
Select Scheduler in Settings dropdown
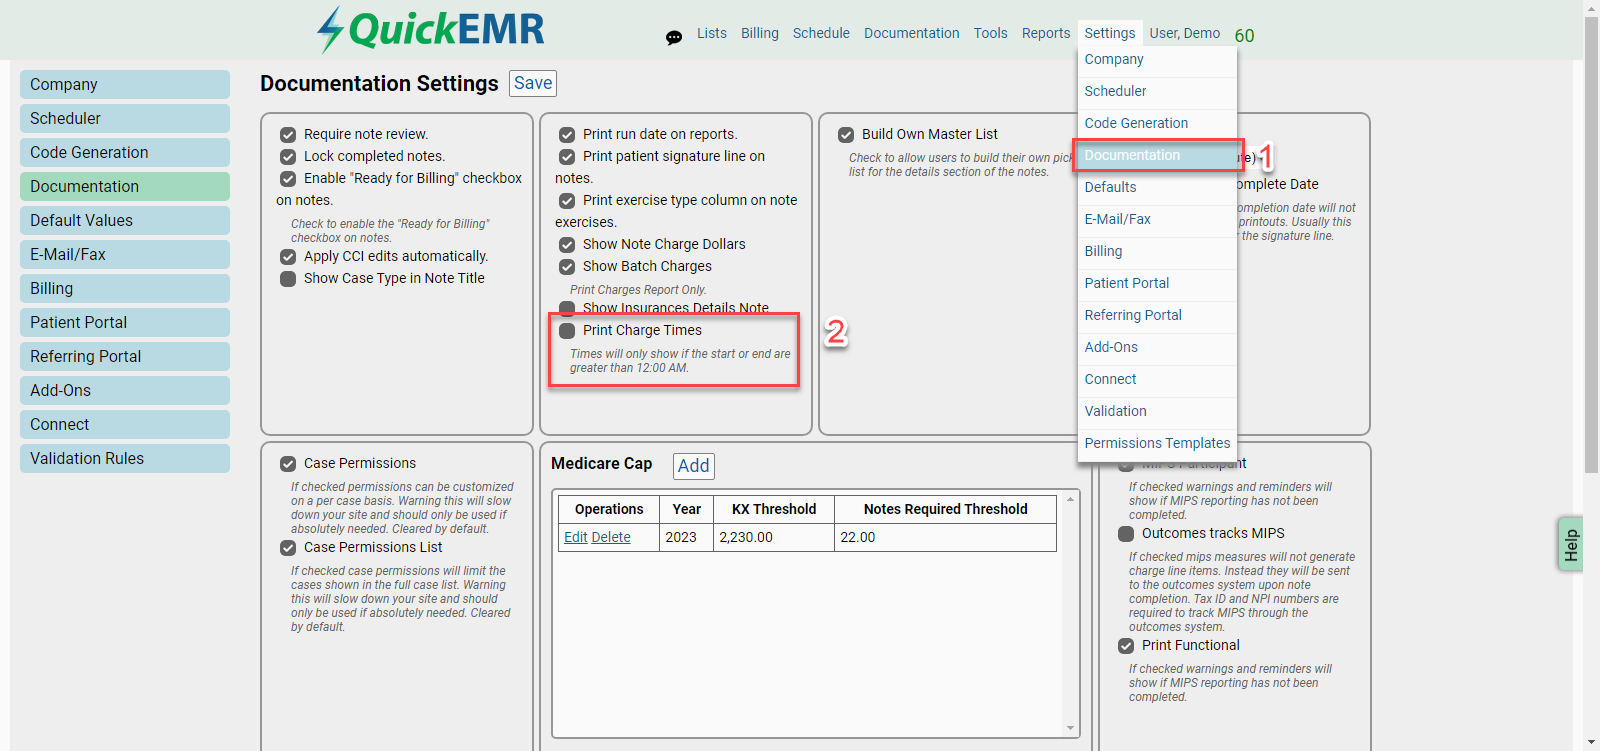click(x=1157, y=92)
